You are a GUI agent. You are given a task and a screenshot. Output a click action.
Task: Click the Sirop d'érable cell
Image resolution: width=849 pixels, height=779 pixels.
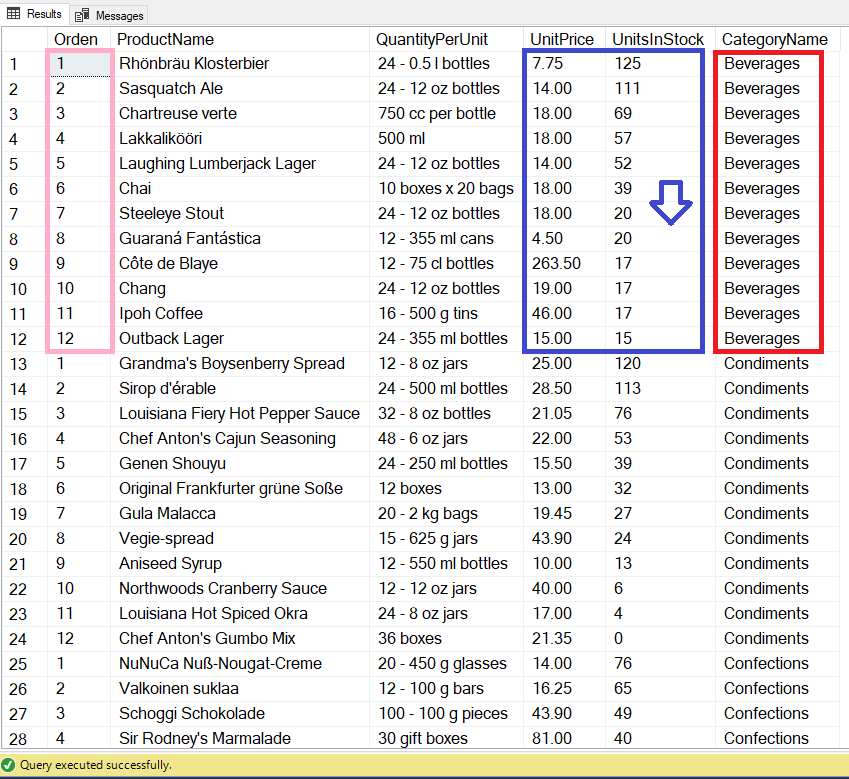pos(240,389)
